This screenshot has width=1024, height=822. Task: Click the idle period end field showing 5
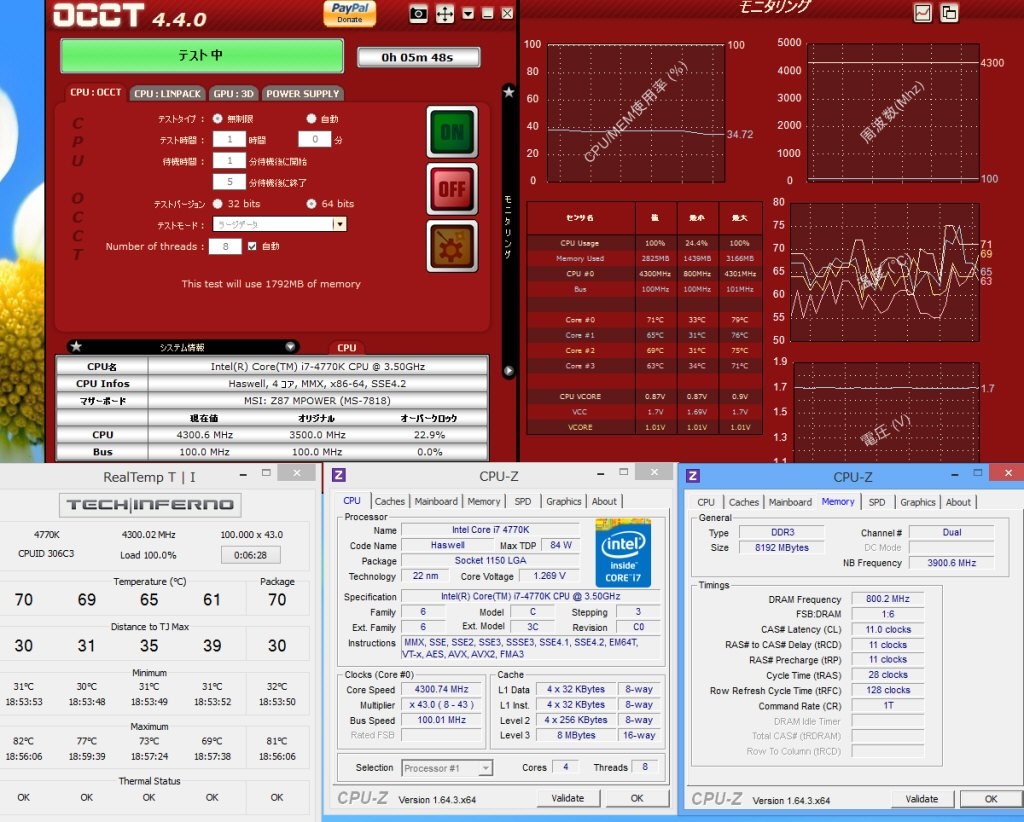[x=229, y=182]
